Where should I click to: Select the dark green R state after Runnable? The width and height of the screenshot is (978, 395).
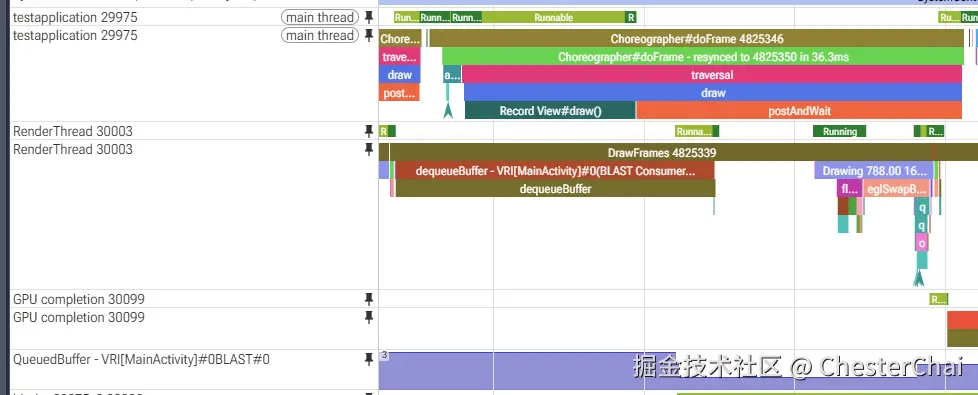pyautogui.click(x=631, y=17)
